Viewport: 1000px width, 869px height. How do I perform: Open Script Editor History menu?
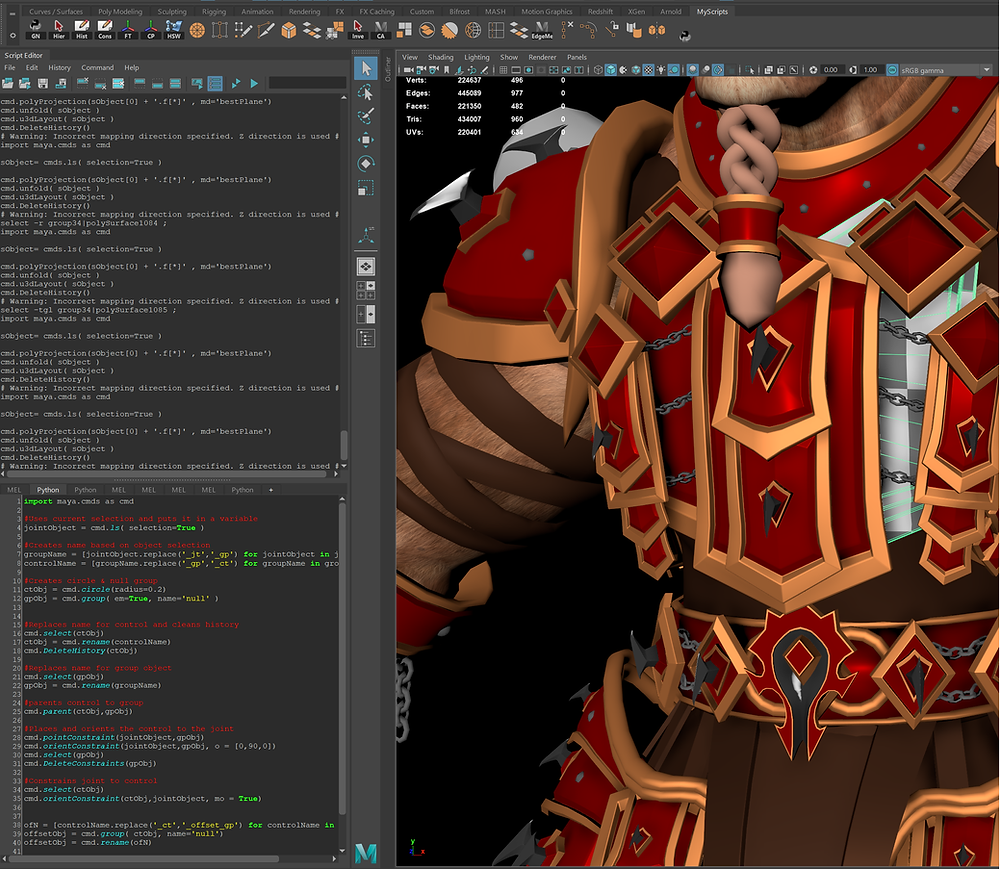[59, 68]
